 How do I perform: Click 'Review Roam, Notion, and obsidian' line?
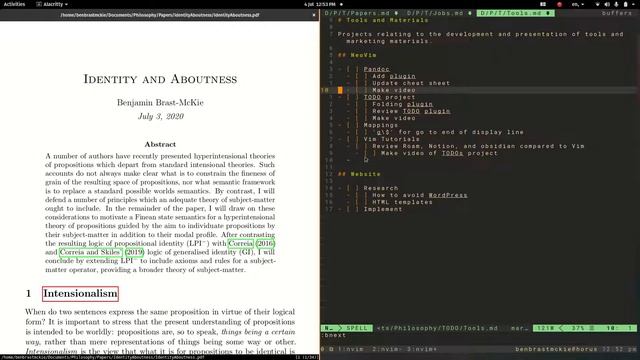tap(478, 146)
